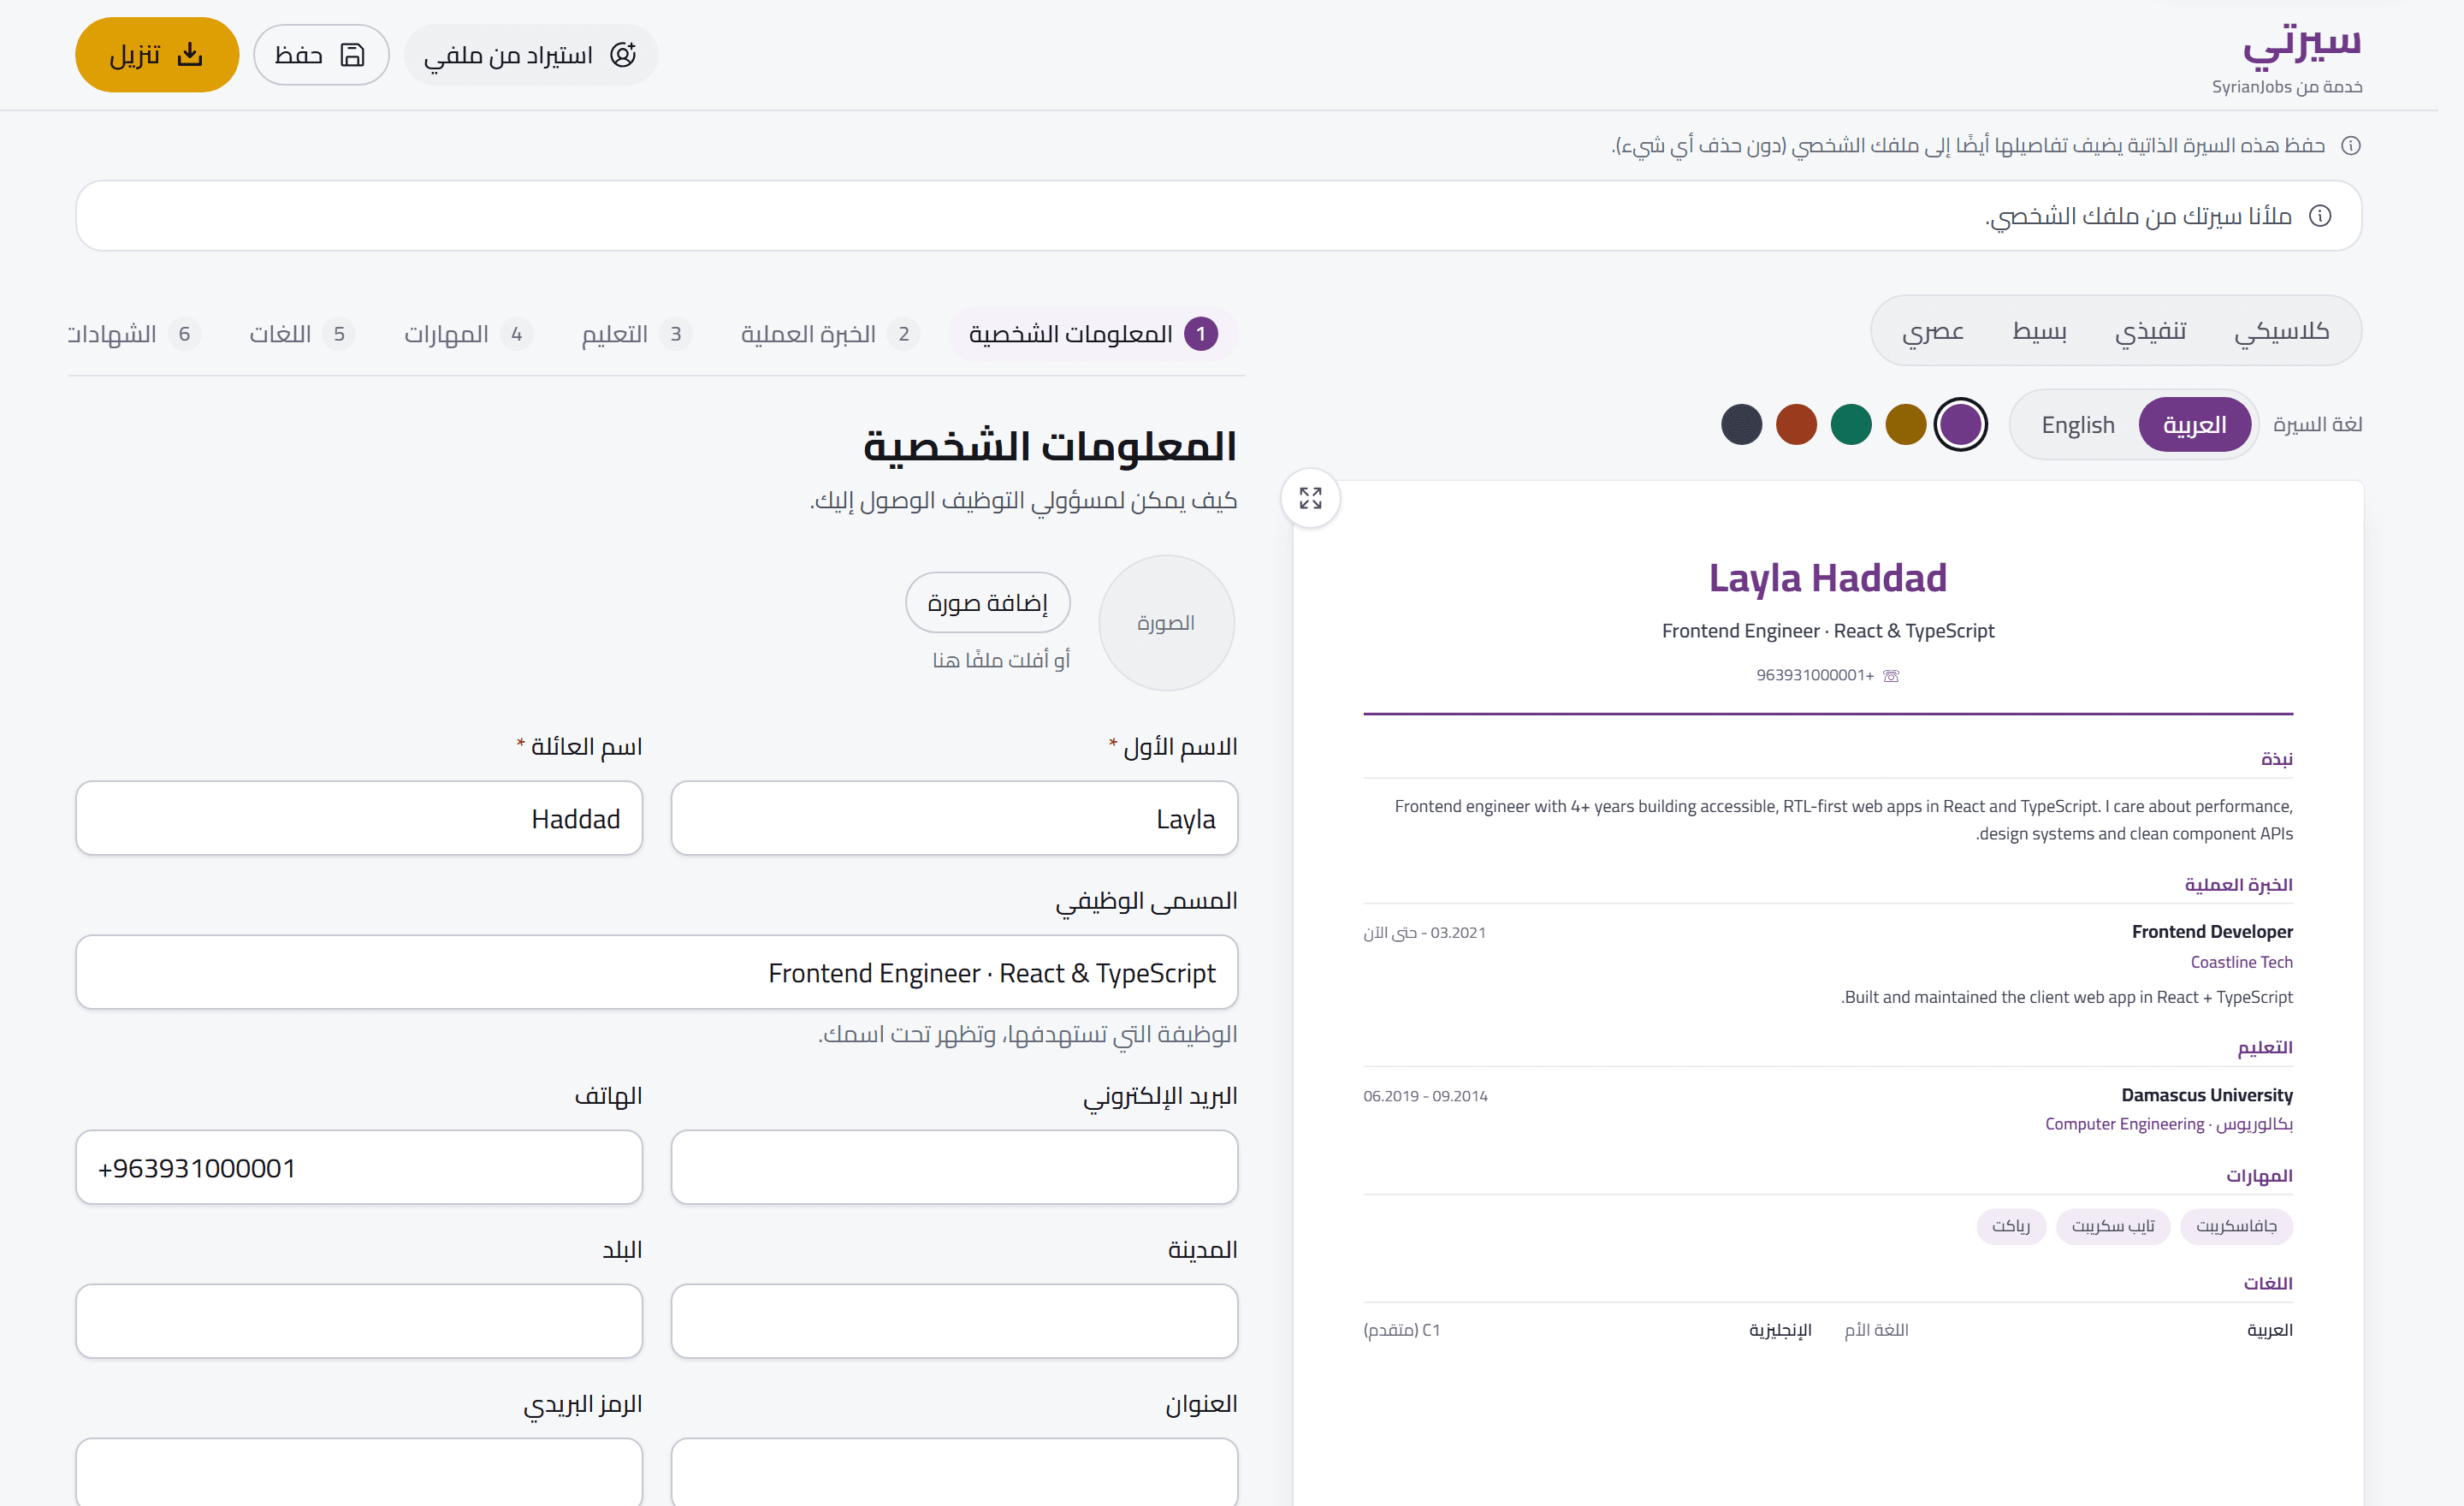Image resolution: width=2464 pixels, height=1506 pixels.
Task: Click استيراد من ملفي button
Action: point(531,55)
